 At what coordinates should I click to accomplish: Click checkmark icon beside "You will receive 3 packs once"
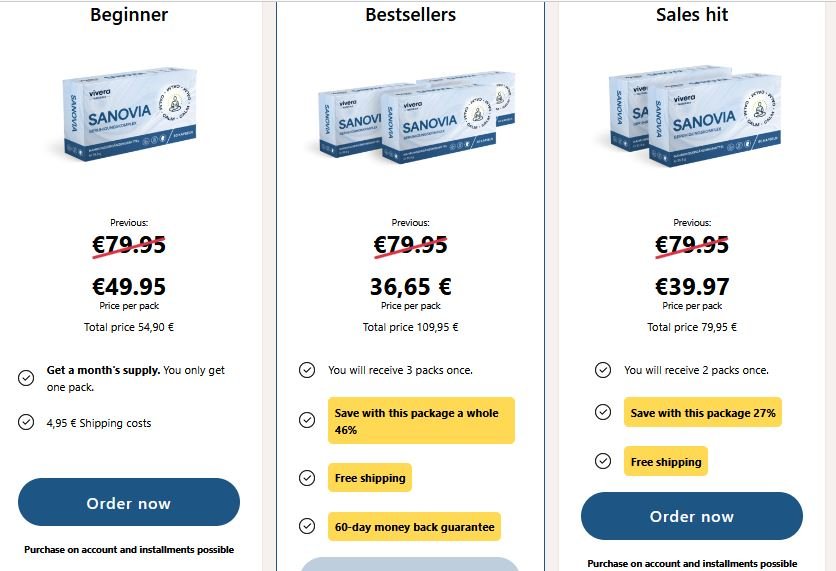307,370
